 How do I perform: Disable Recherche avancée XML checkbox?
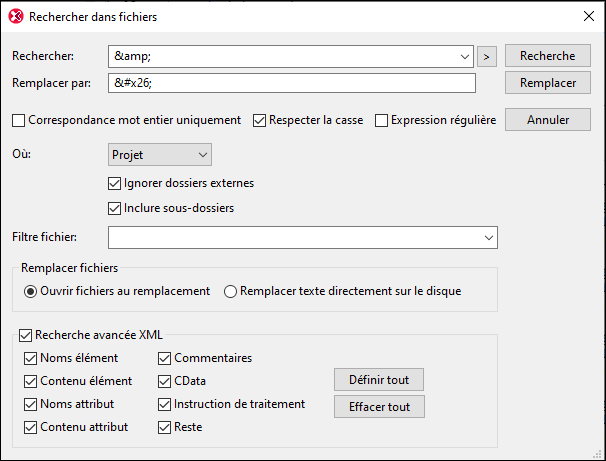point(25,335)
